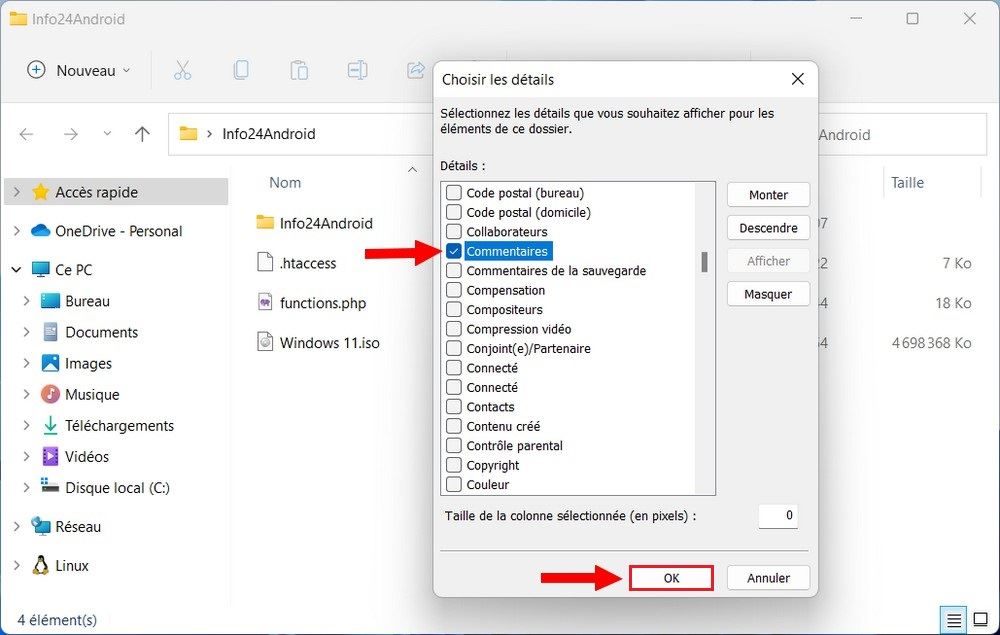Click the details list vertical scrollbar
Image resolution: width=1000 pixels, height=635 pixels.
tap(704, 262)
